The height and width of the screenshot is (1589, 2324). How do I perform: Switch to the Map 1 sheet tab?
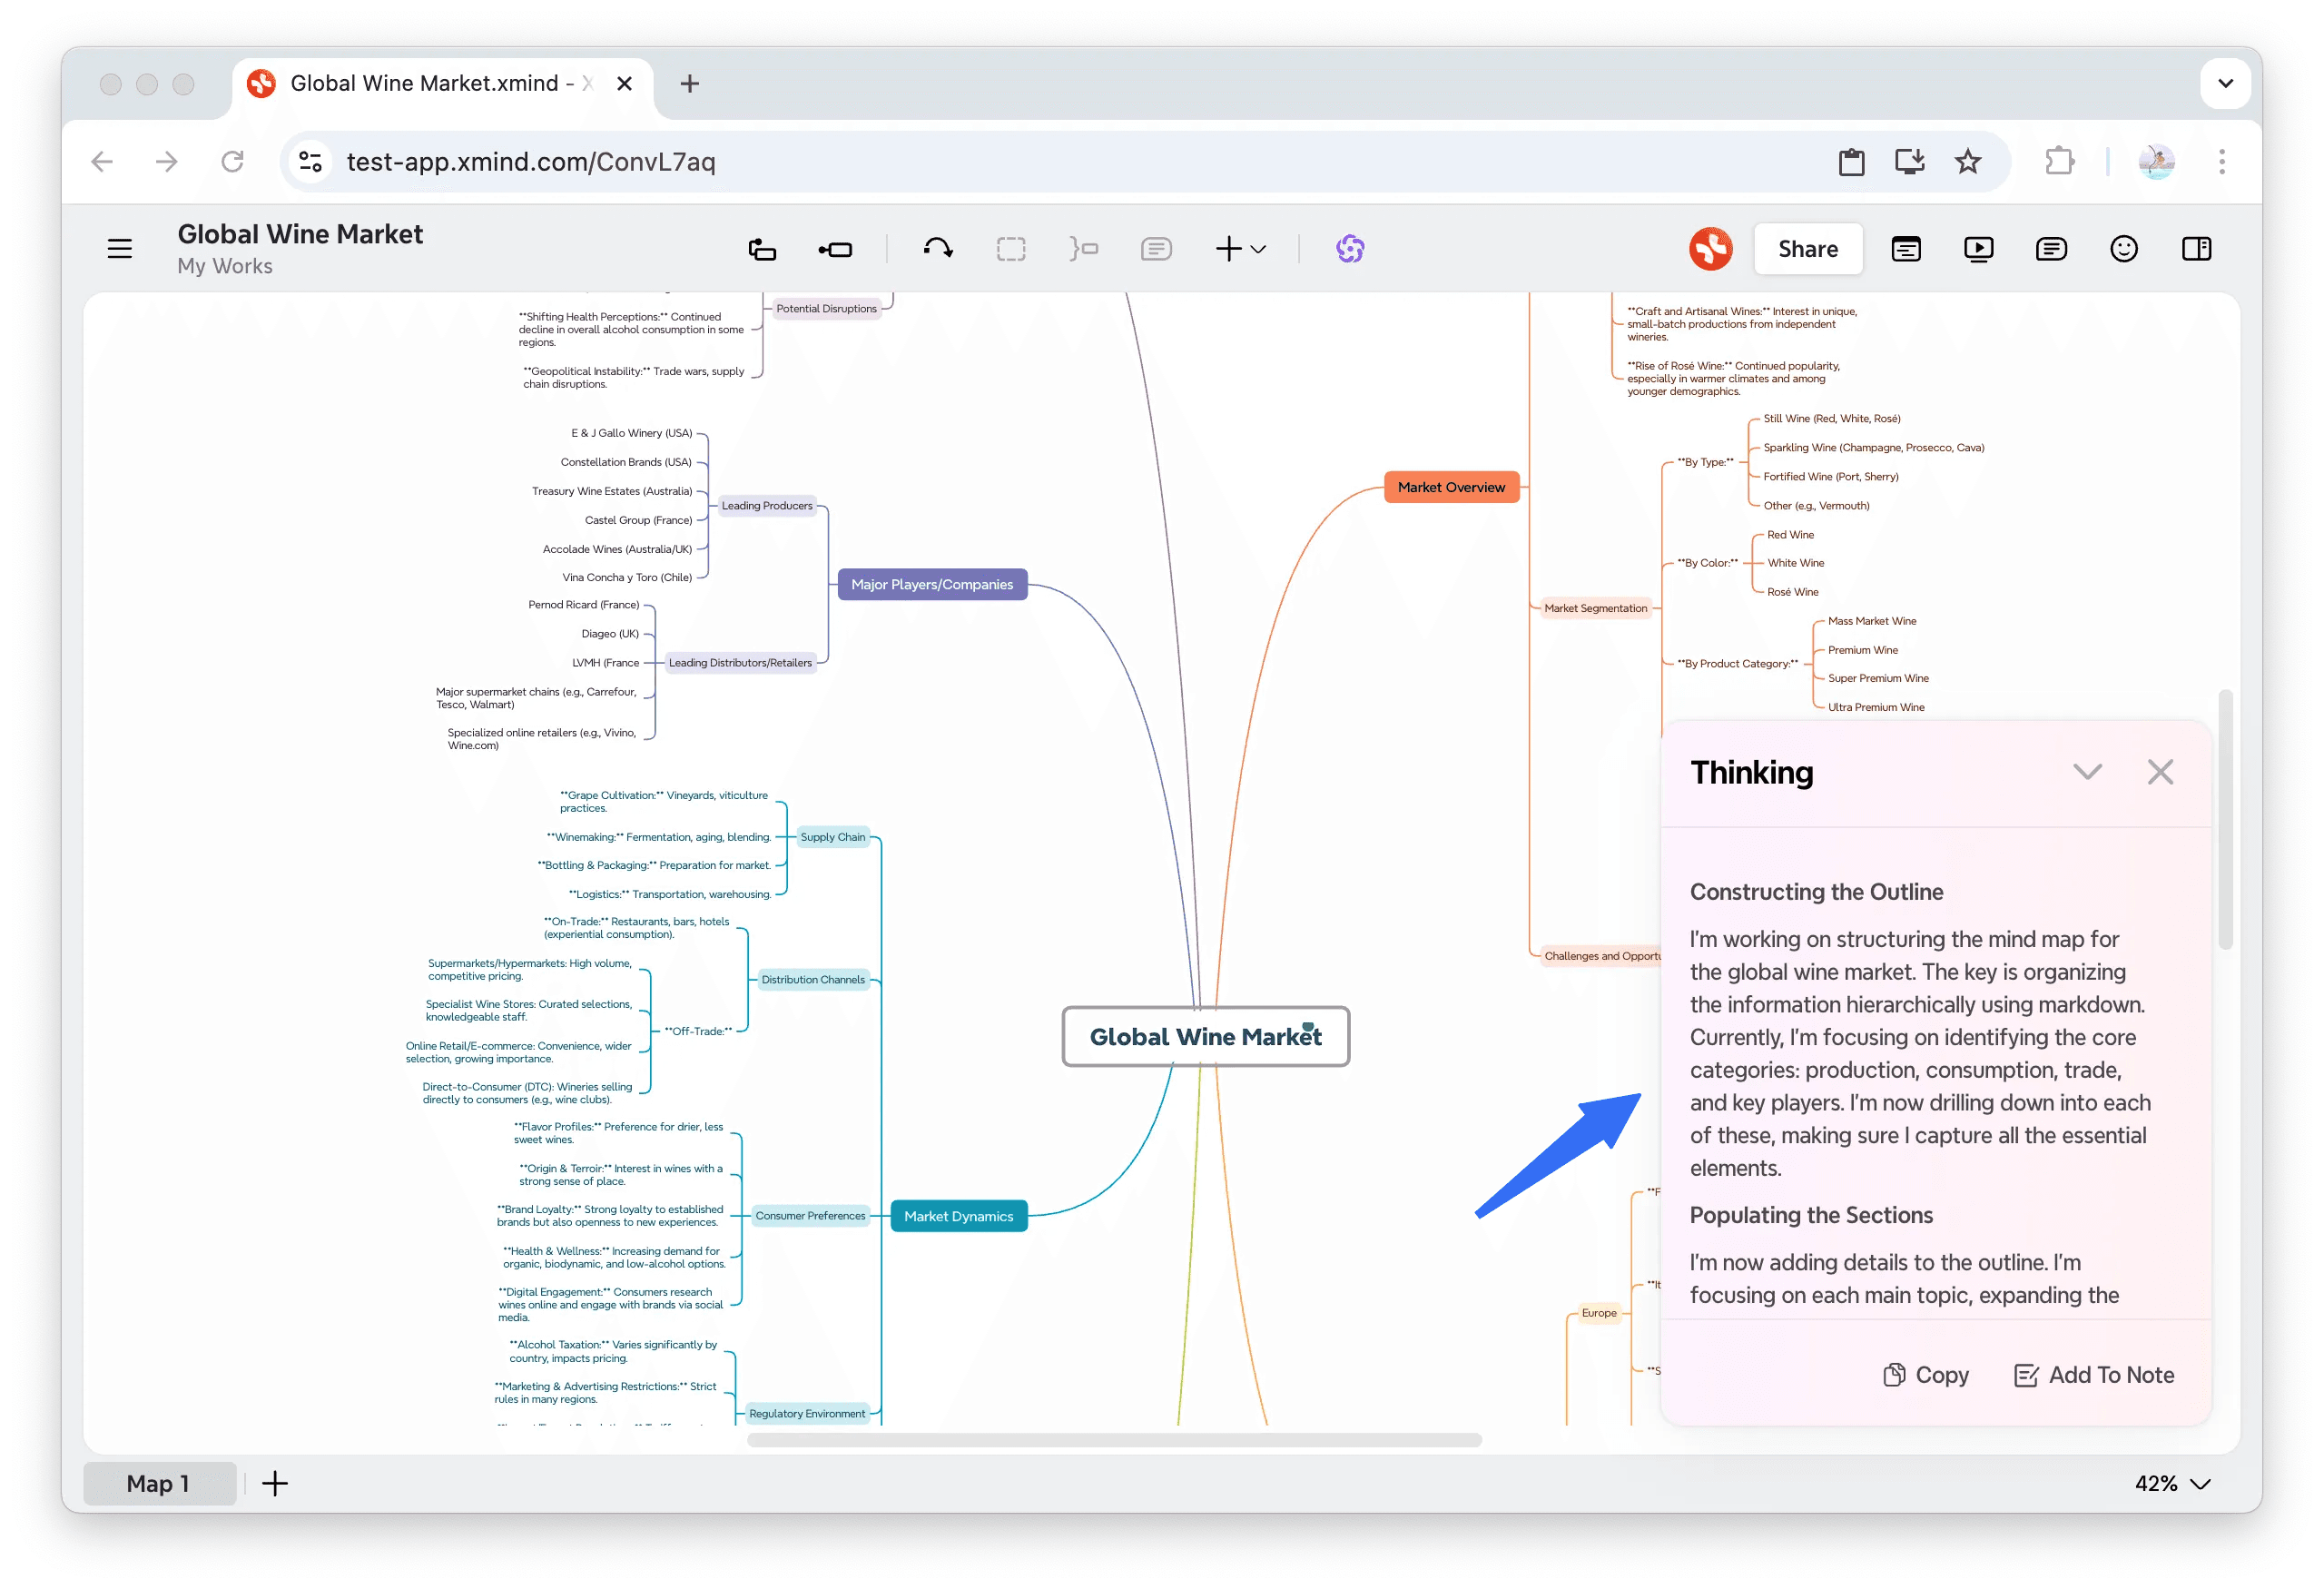point(159,1483)
